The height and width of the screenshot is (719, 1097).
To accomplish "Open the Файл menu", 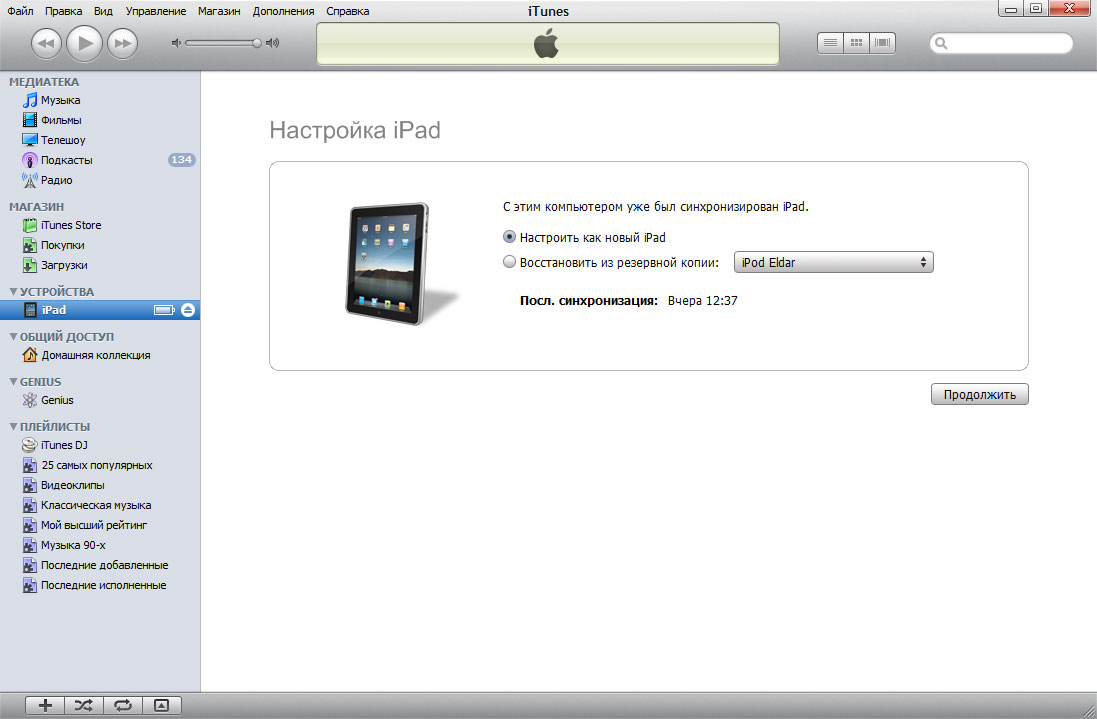I will coord(20,11).
